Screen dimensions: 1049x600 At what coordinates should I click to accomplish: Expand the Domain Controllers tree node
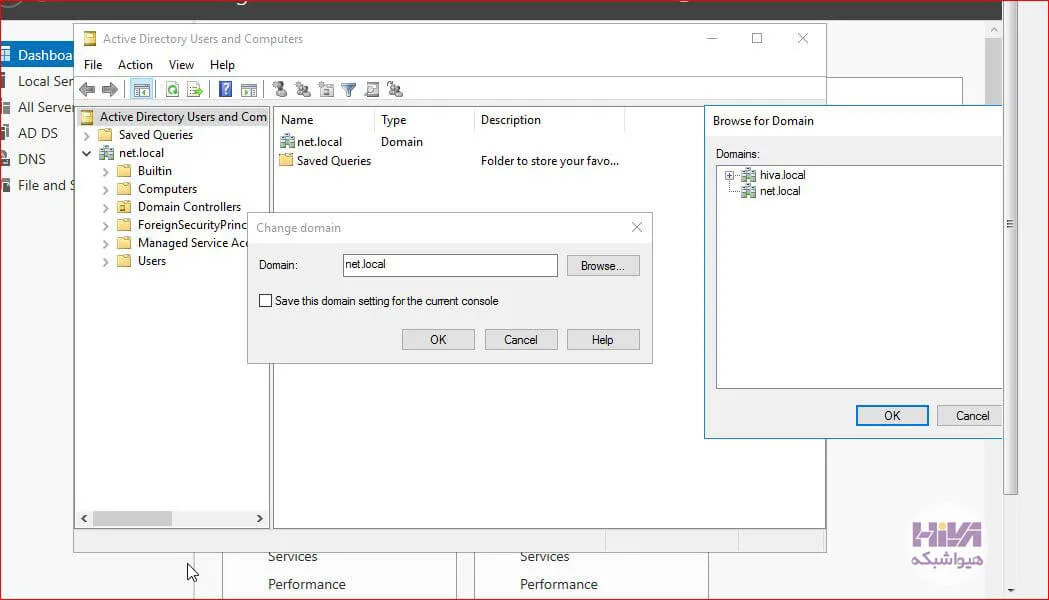[105, 207]
